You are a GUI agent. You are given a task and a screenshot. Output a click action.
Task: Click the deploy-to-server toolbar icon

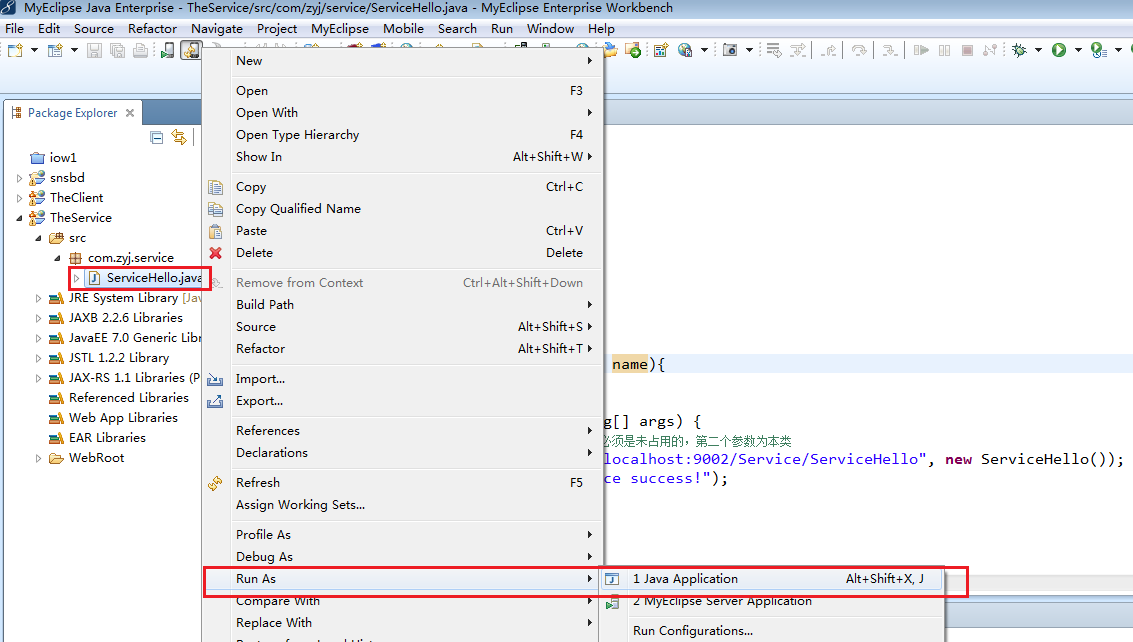(633, 50)
